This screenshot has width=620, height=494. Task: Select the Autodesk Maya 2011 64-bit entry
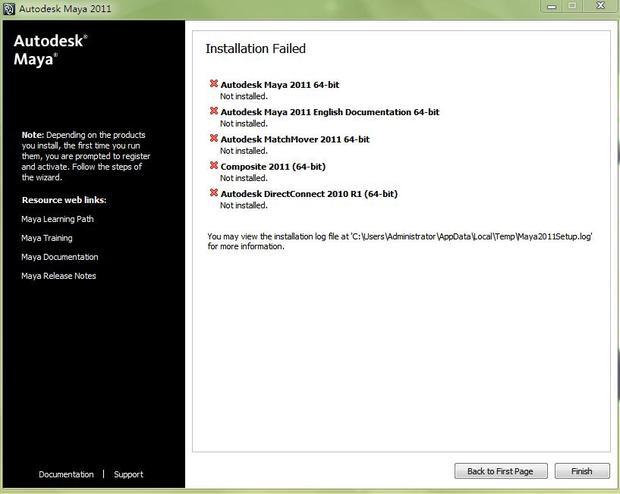pos(279,85)
